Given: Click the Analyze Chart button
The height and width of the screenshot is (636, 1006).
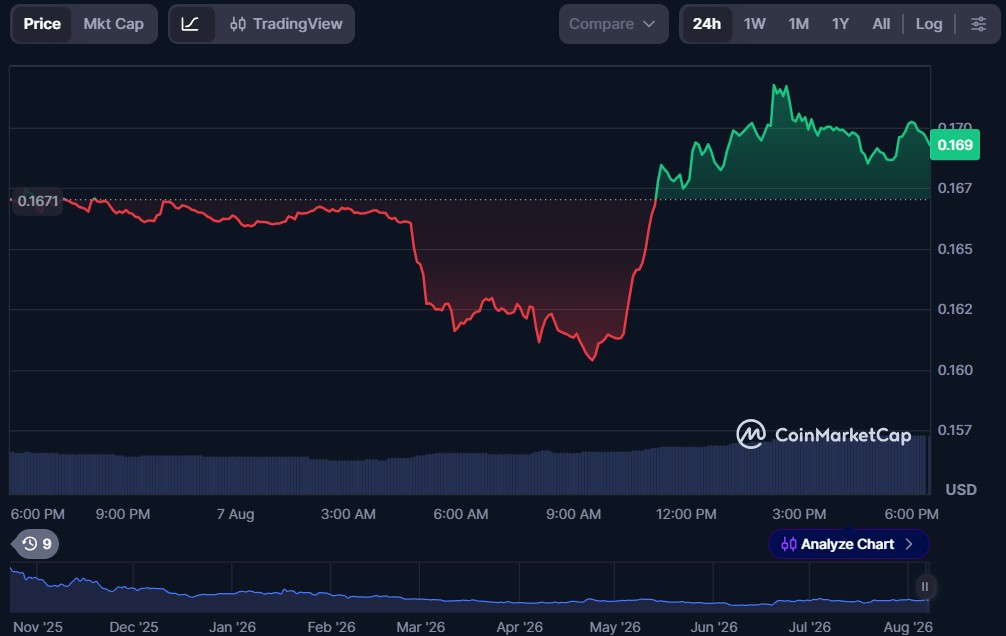Looking at the screenshot, I should [848, 544].
